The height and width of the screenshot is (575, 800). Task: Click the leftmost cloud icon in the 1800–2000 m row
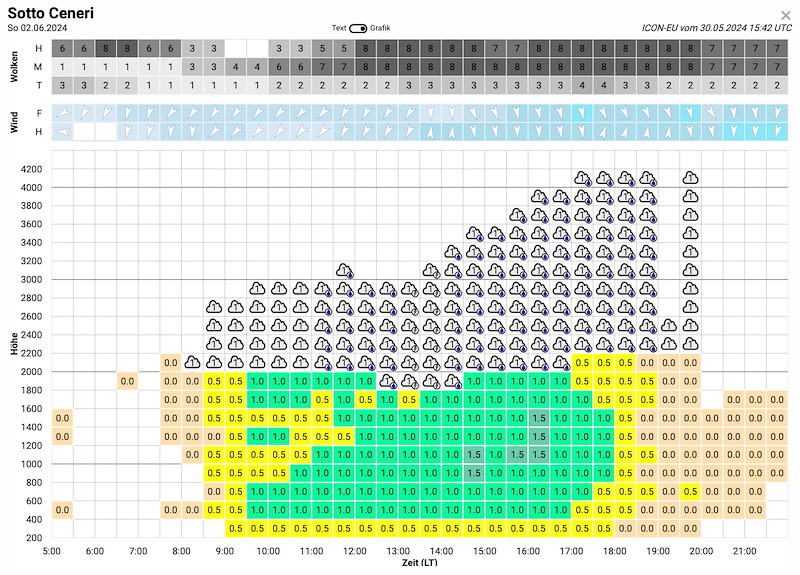[x=388, y=381]
